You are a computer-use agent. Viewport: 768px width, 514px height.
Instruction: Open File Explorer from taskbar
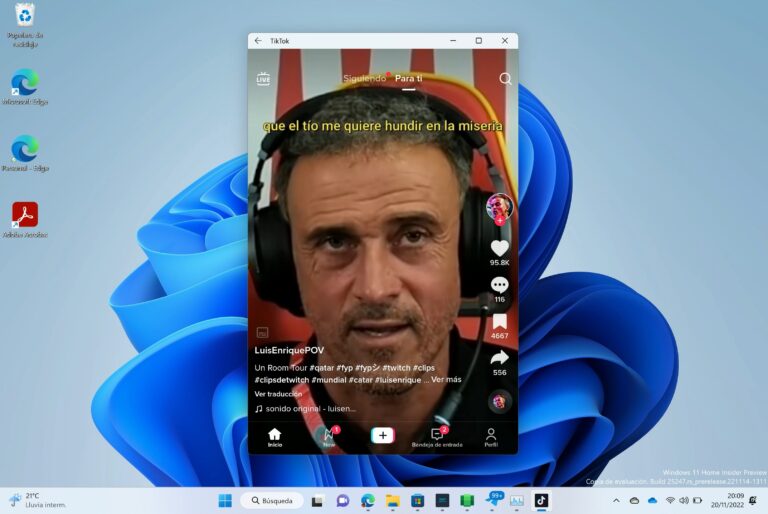[x=392, y=501]
